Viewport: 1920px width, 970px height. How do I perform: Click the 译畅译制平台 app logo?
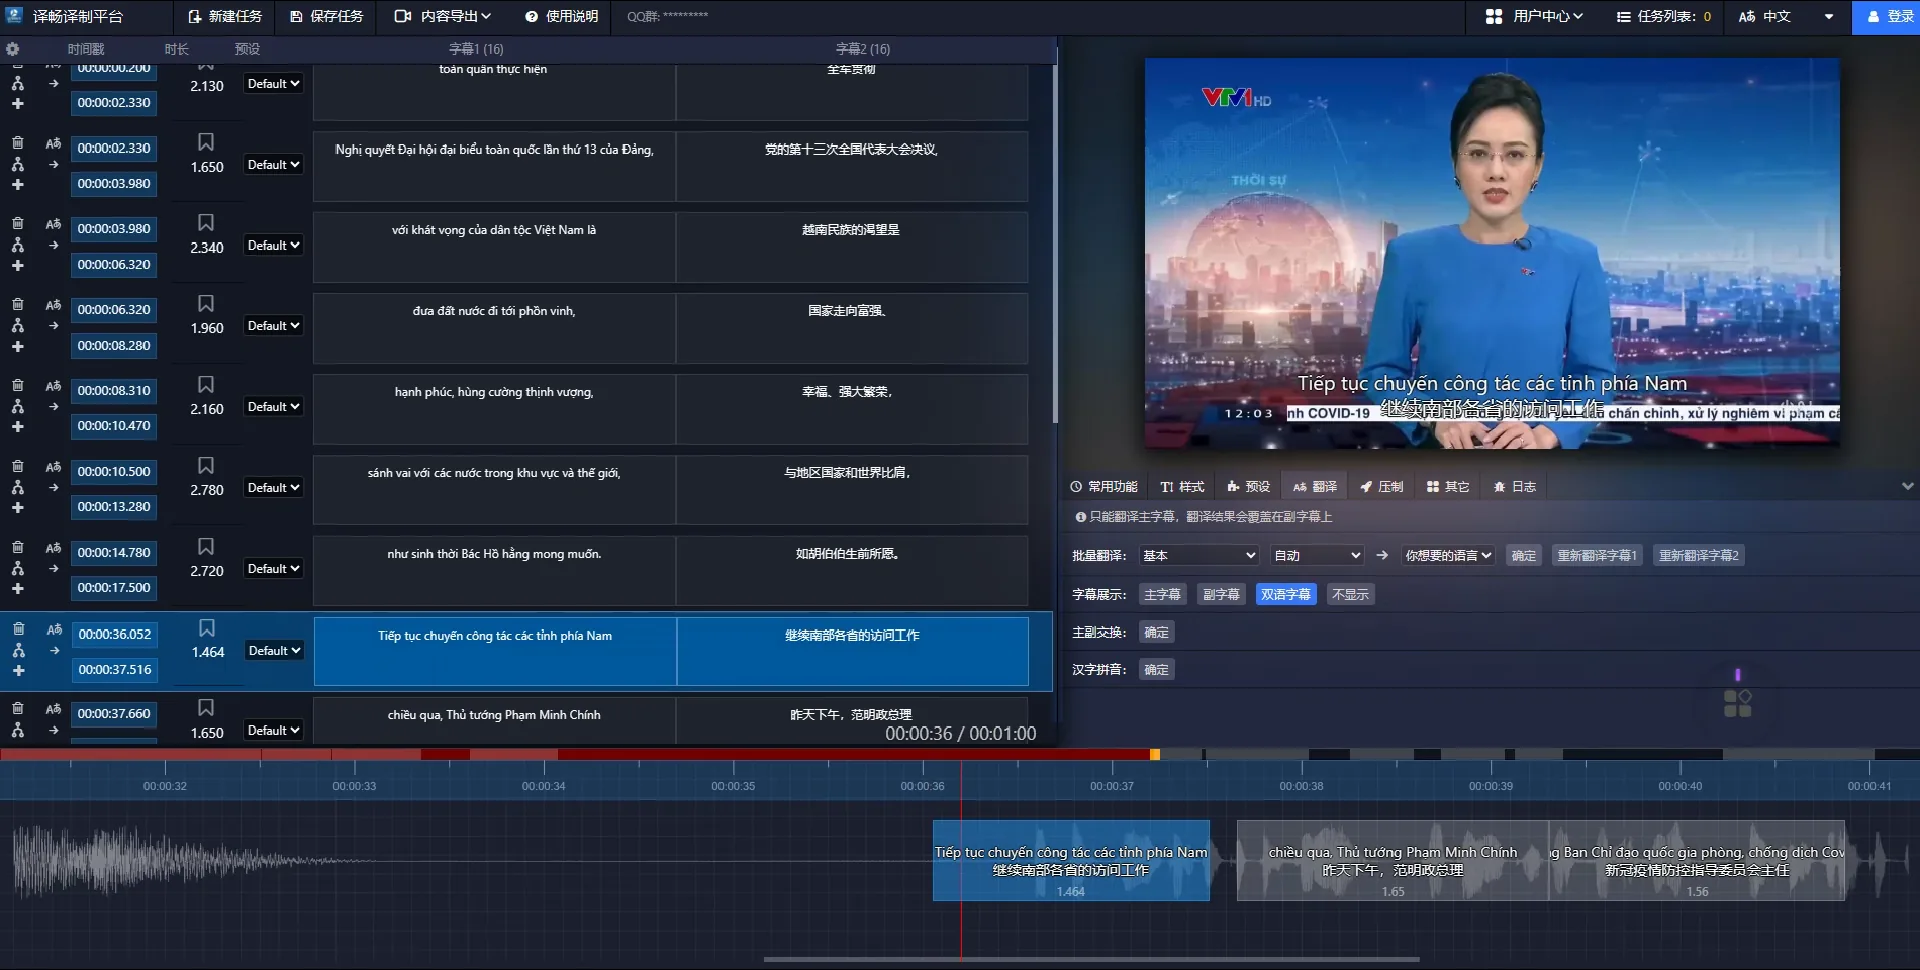[x=14, y=16]
